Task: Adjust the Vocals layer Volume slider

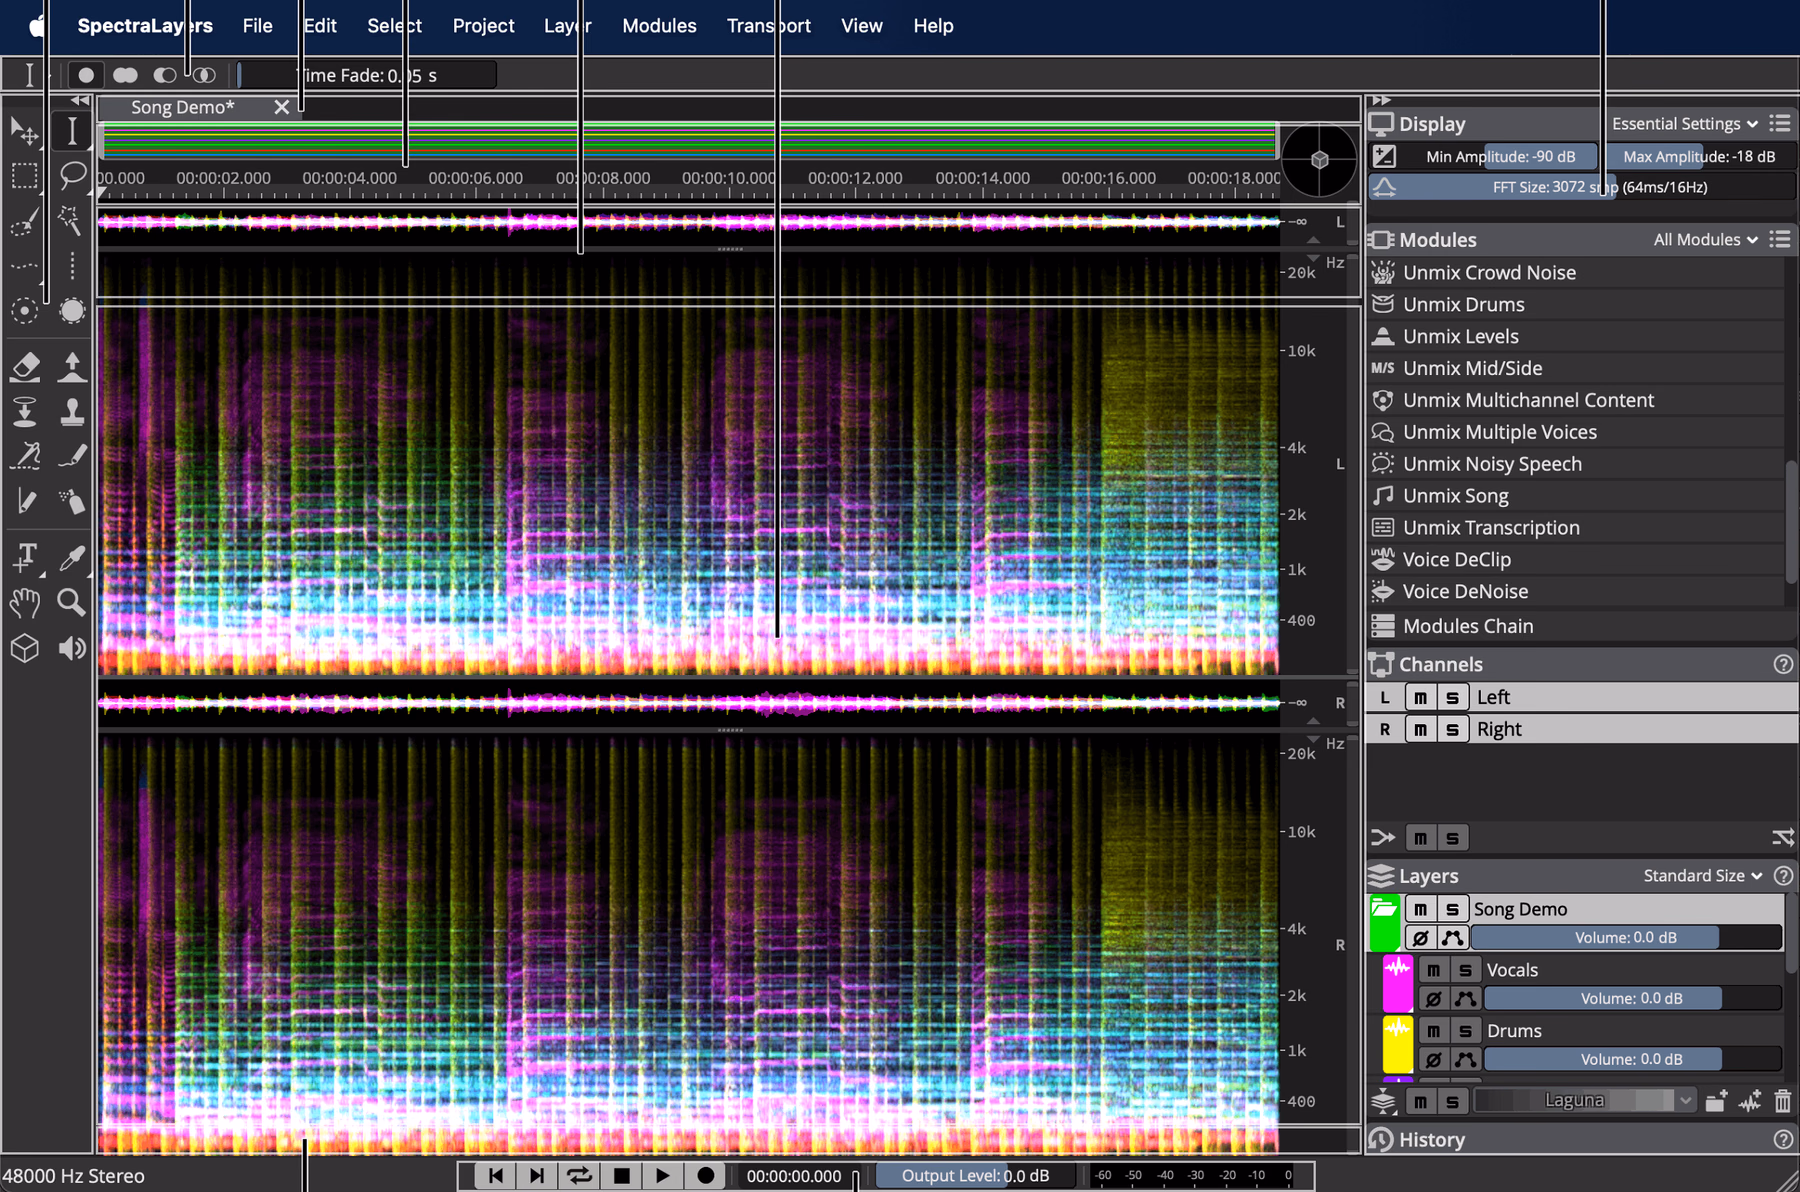Action: point(1632,998)
